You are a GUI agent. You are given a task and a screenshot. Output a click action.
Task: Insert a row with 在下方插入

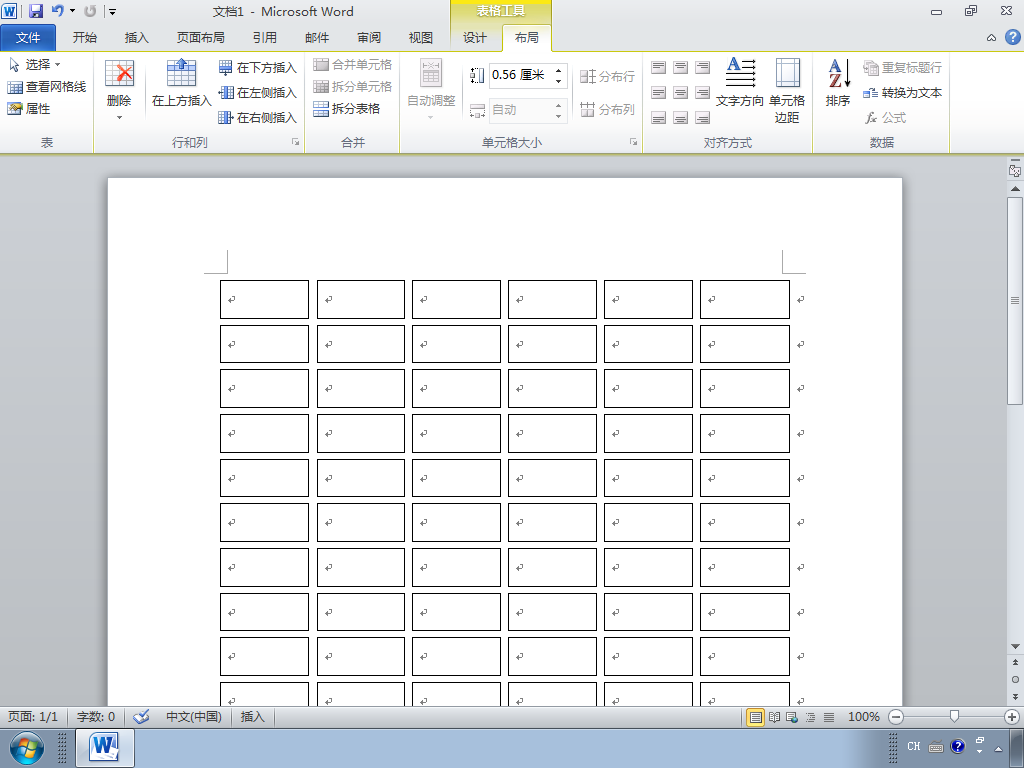click(257, 67)
